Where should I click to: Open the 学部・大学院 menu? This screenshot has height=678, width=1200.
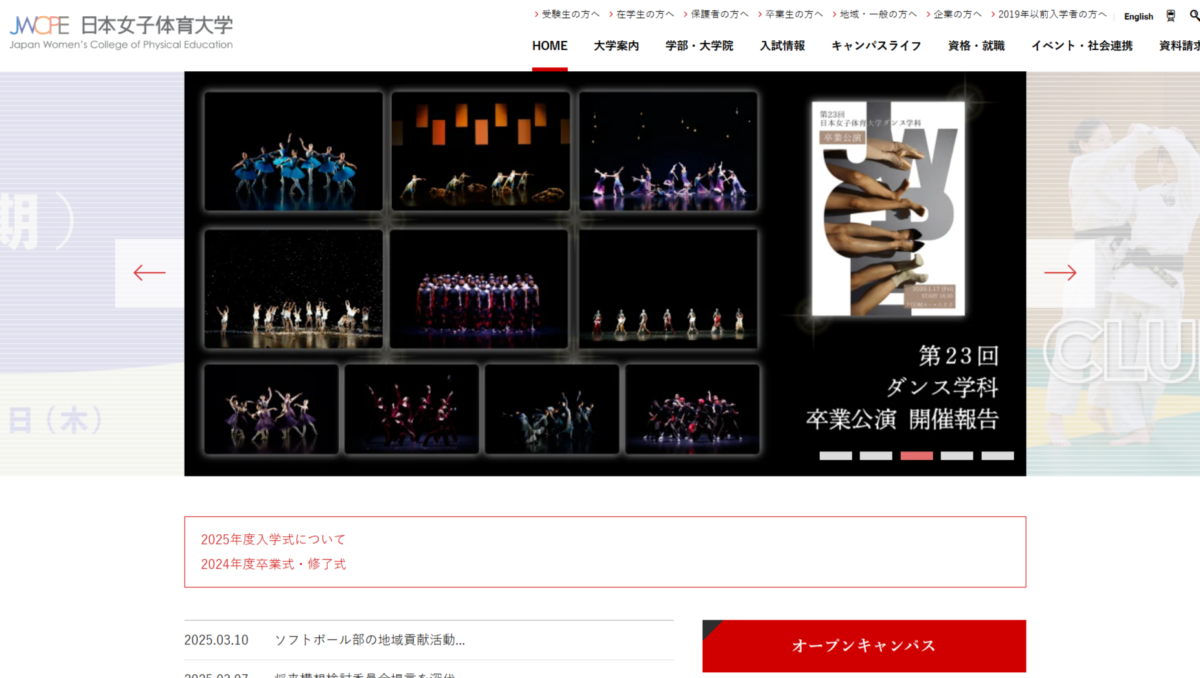[699, 46]
